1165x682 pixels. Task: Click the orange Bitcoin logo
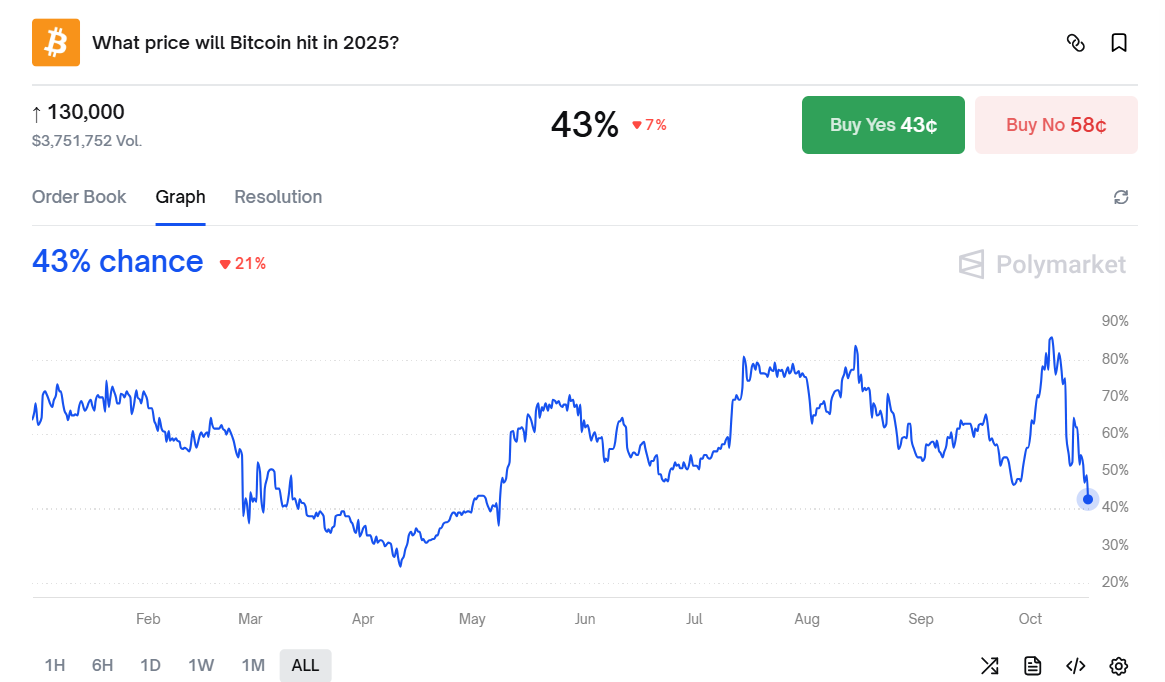[56, 43]
